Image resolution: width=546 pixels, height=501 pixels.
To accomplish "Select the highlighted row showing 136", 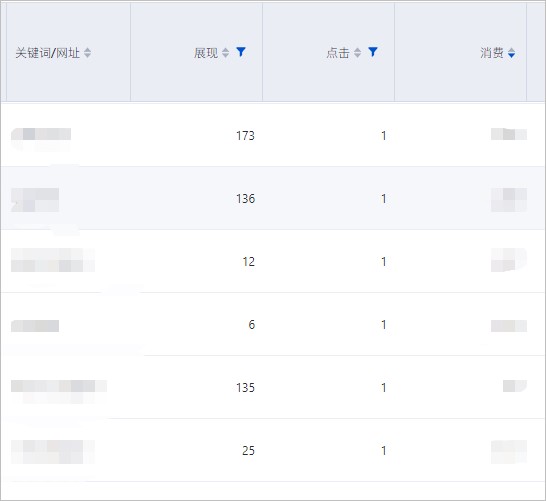I will pyautogui.click(x=273, y=198).
